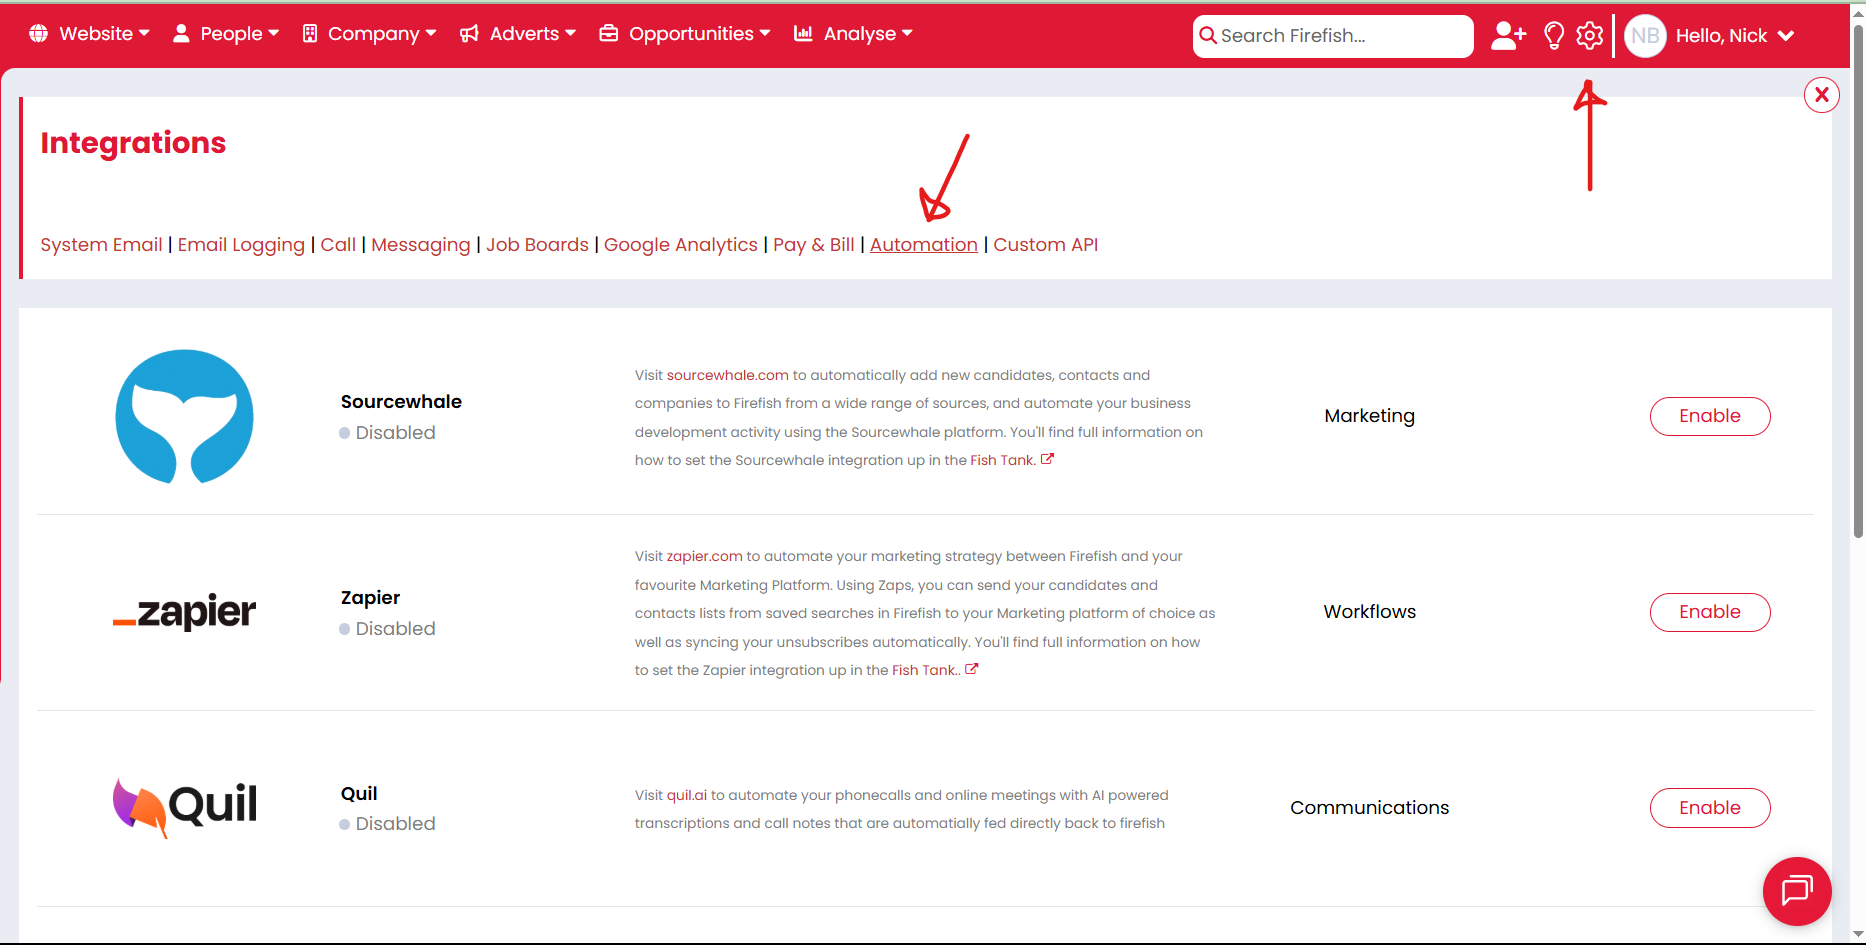The width and height of the screenshot is (1866, 945).
Task: Open the chat widget bubble
Action: [x=1797, y=891]
